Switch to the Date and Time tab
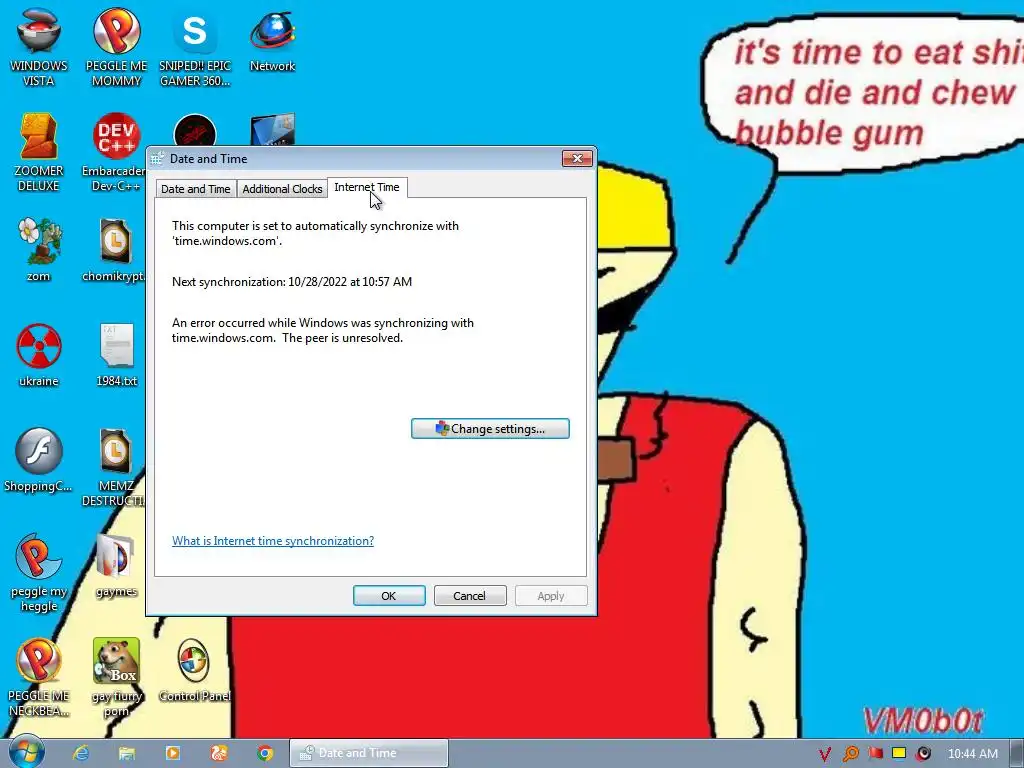Screen dimensions: 1024x768 click(x=196, y=189)
